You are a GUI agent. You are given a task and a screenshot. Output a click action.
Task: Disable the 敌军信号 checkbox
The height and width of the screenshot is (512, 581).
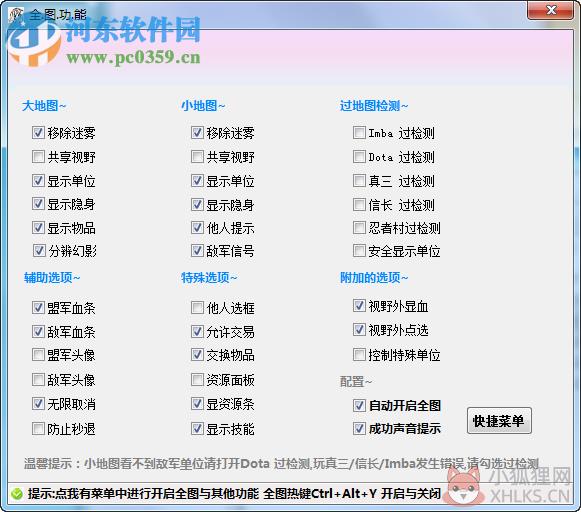[197, 251]
